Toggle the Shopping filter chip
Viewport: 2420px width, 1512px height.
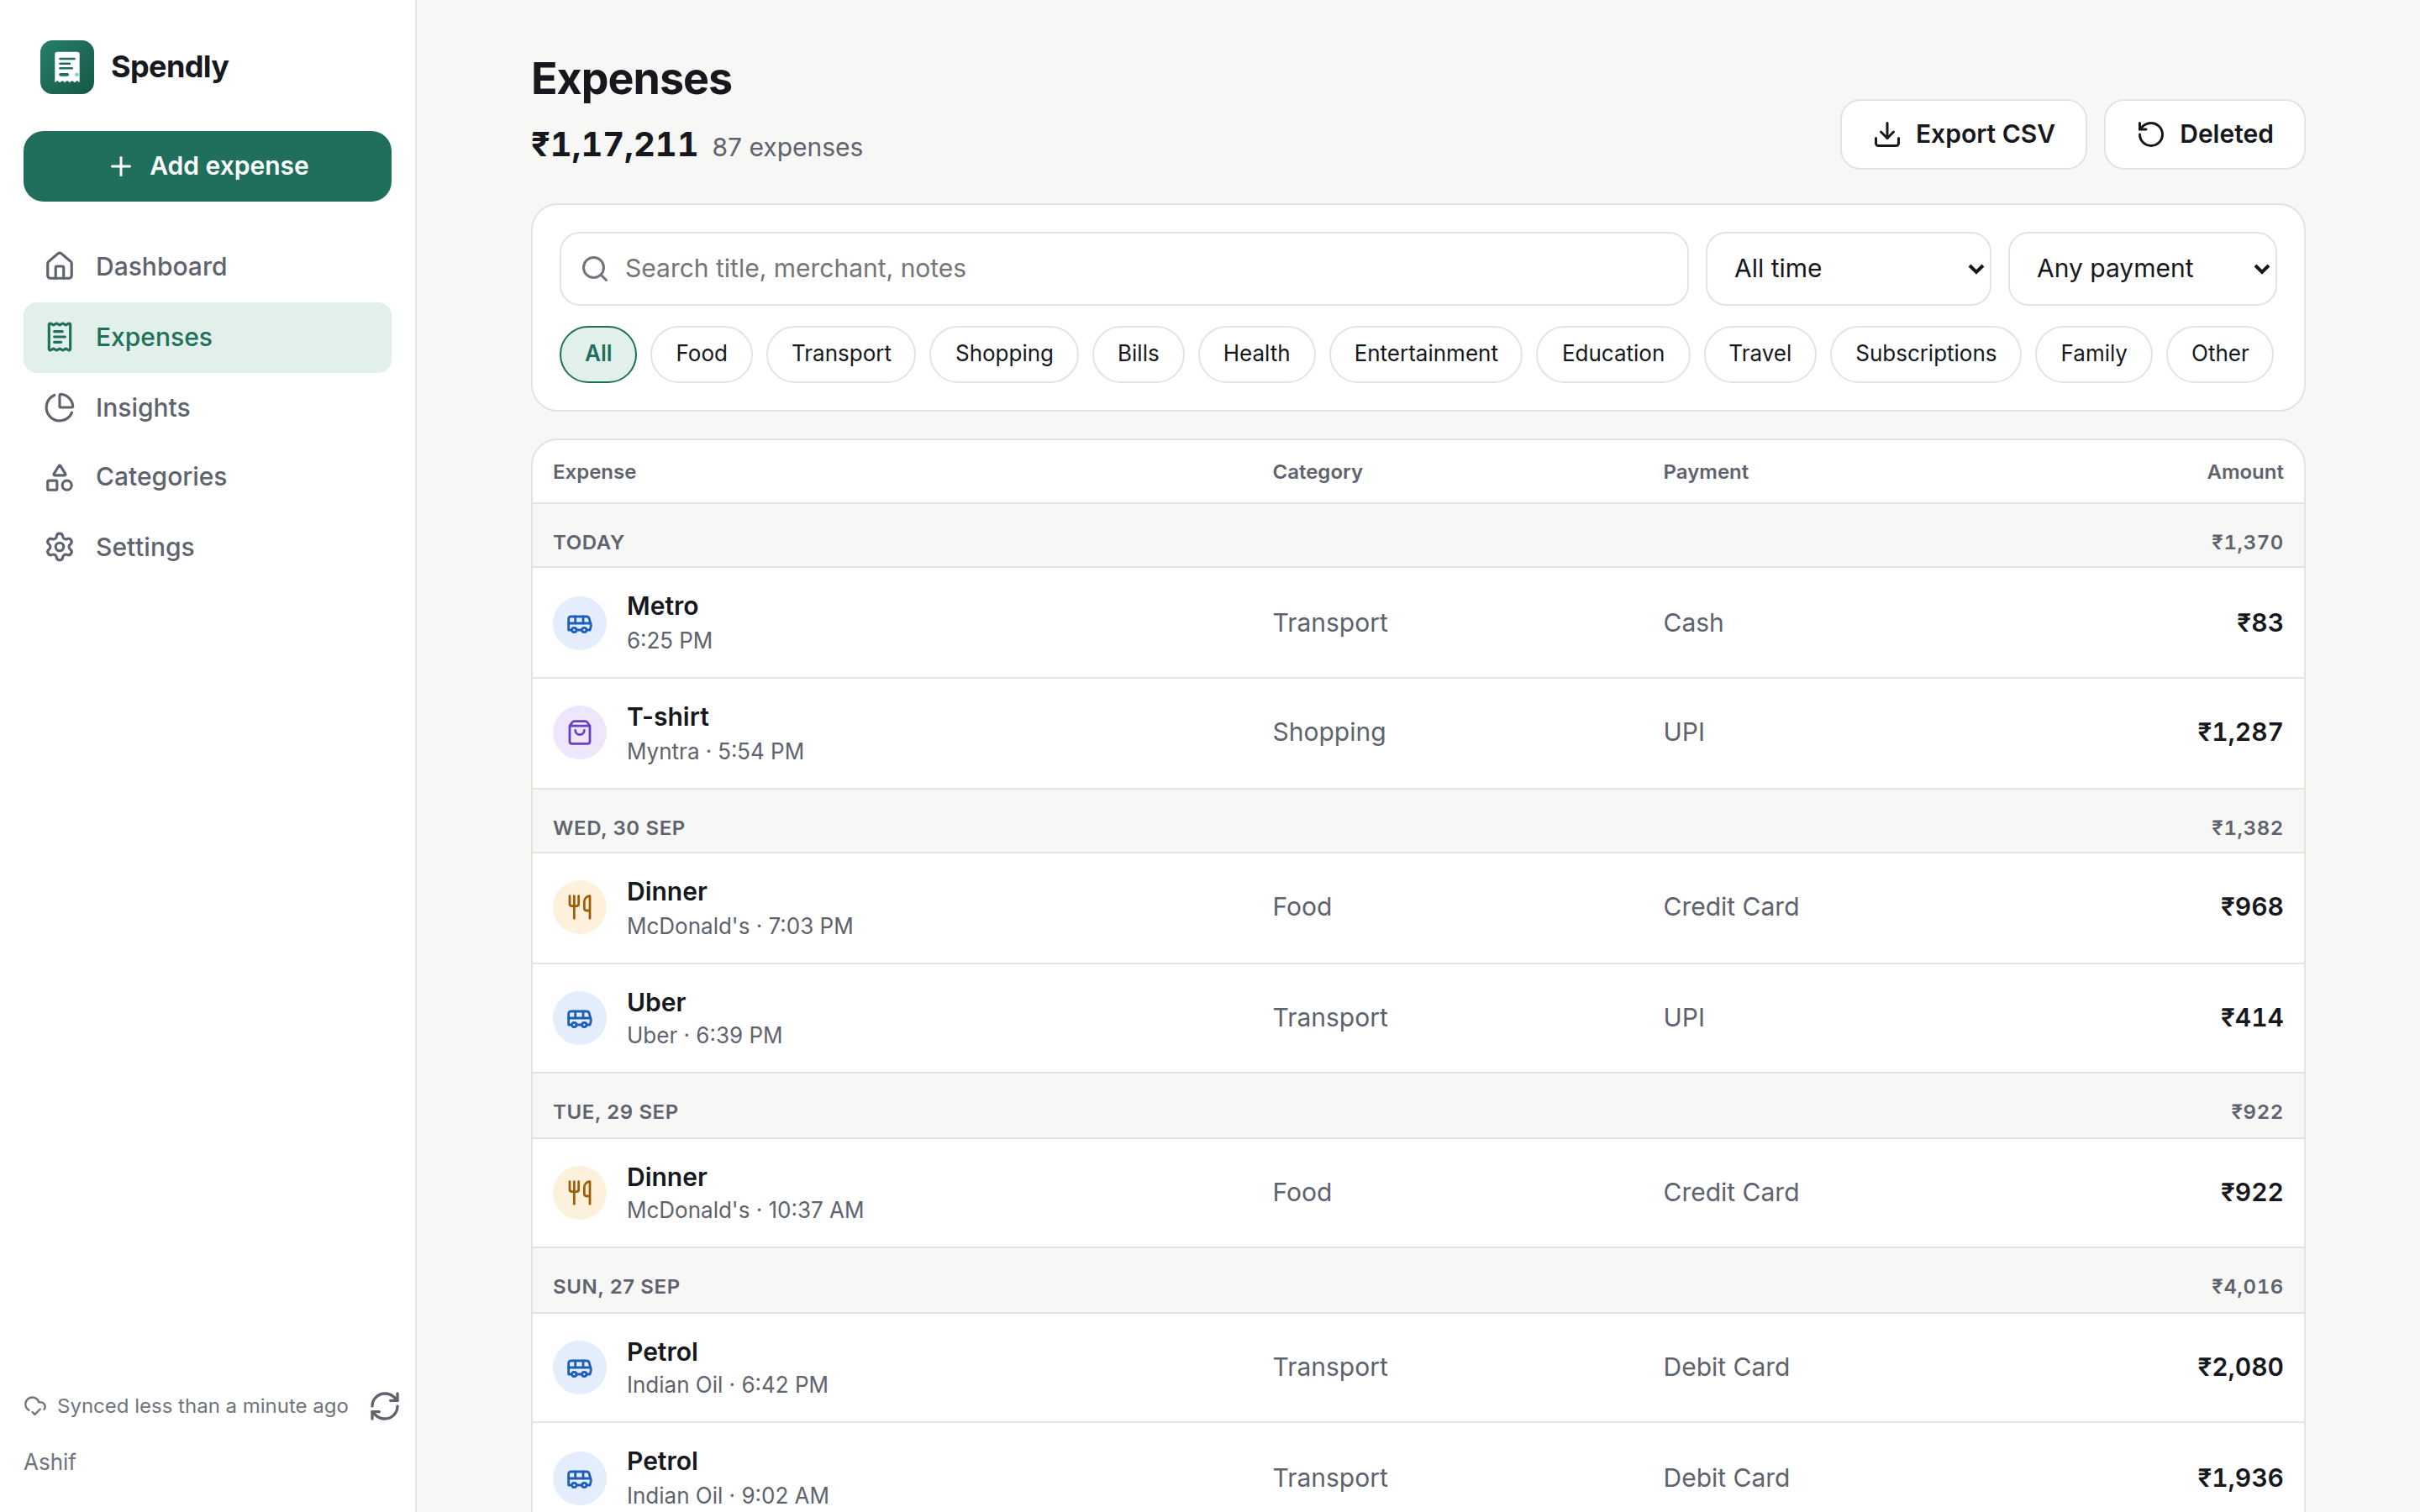[x=1004, y=354]
